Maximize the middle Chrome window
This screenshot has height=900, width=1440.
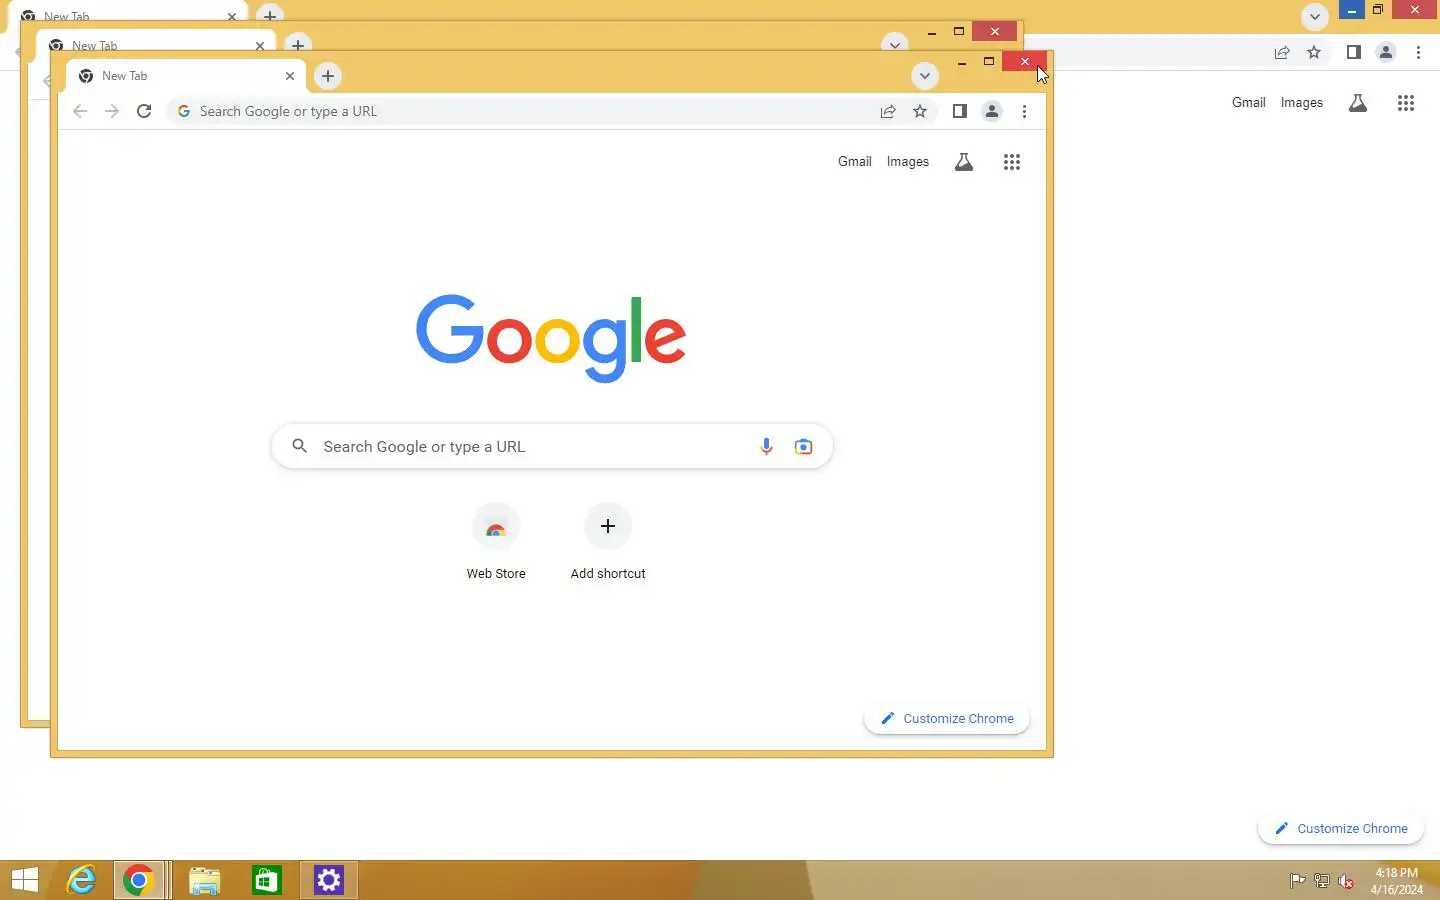[959, 32]
